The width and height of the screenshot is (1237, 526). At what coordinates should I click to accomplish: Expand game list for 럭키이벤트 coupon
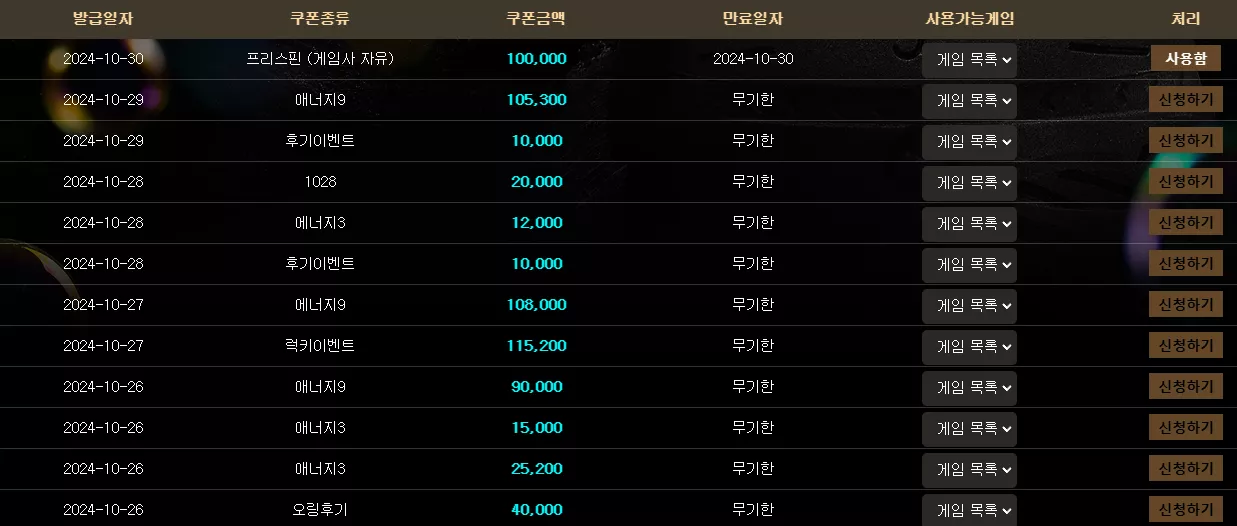[969, 346]
